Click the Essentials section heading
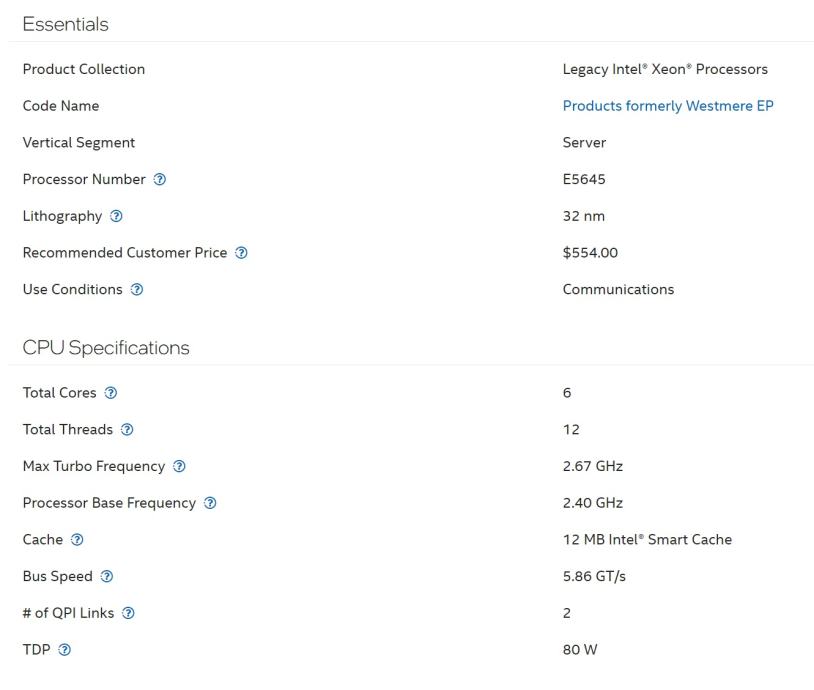The image size is (814, 690). click(65, 24)
